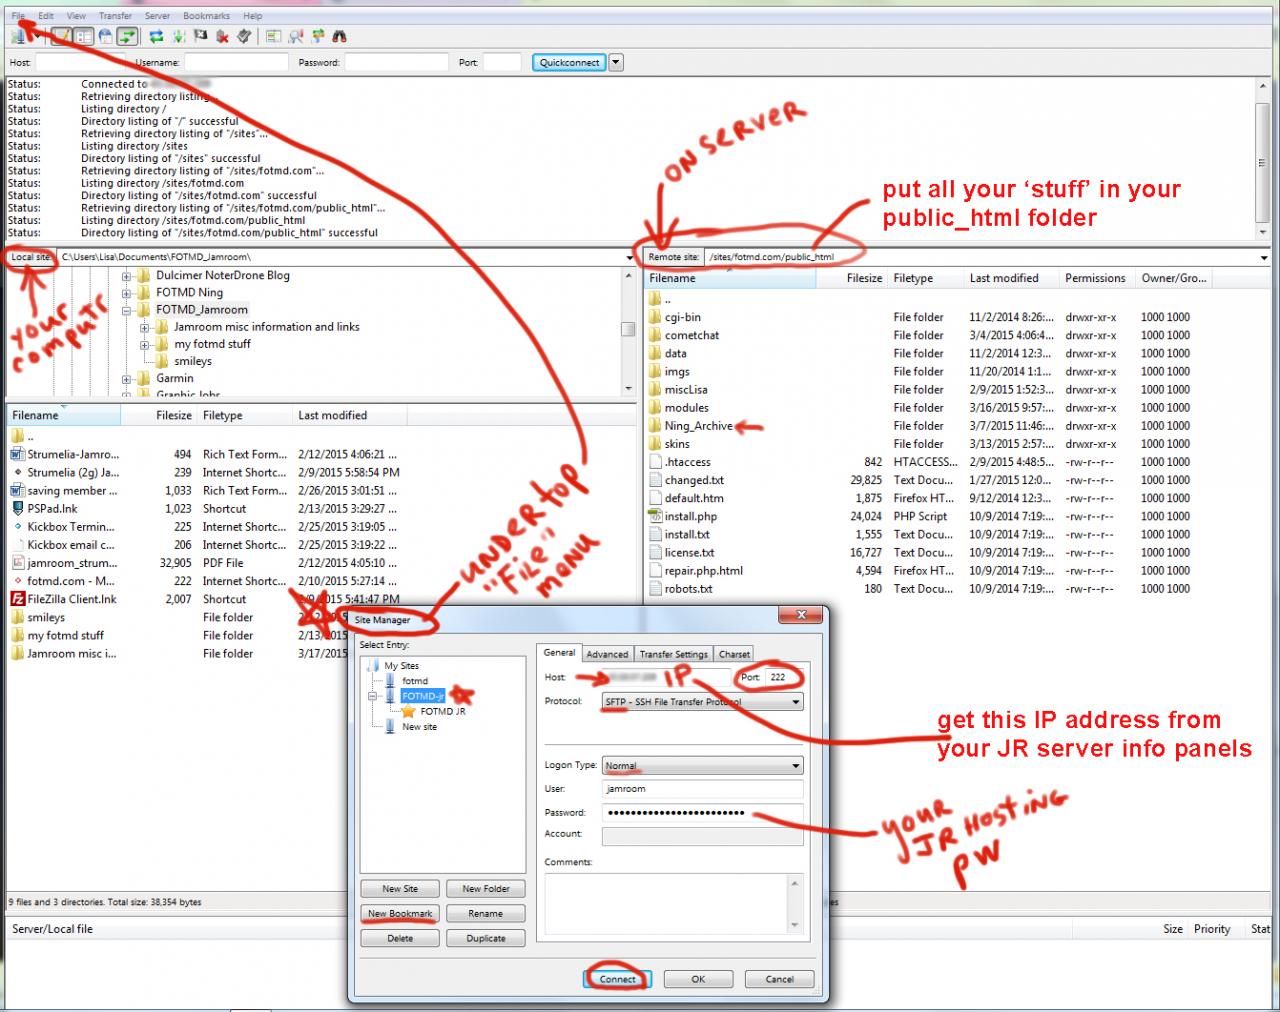Click the refresh file lists icon
The image size is (1280, 1012).
point(156,37)
